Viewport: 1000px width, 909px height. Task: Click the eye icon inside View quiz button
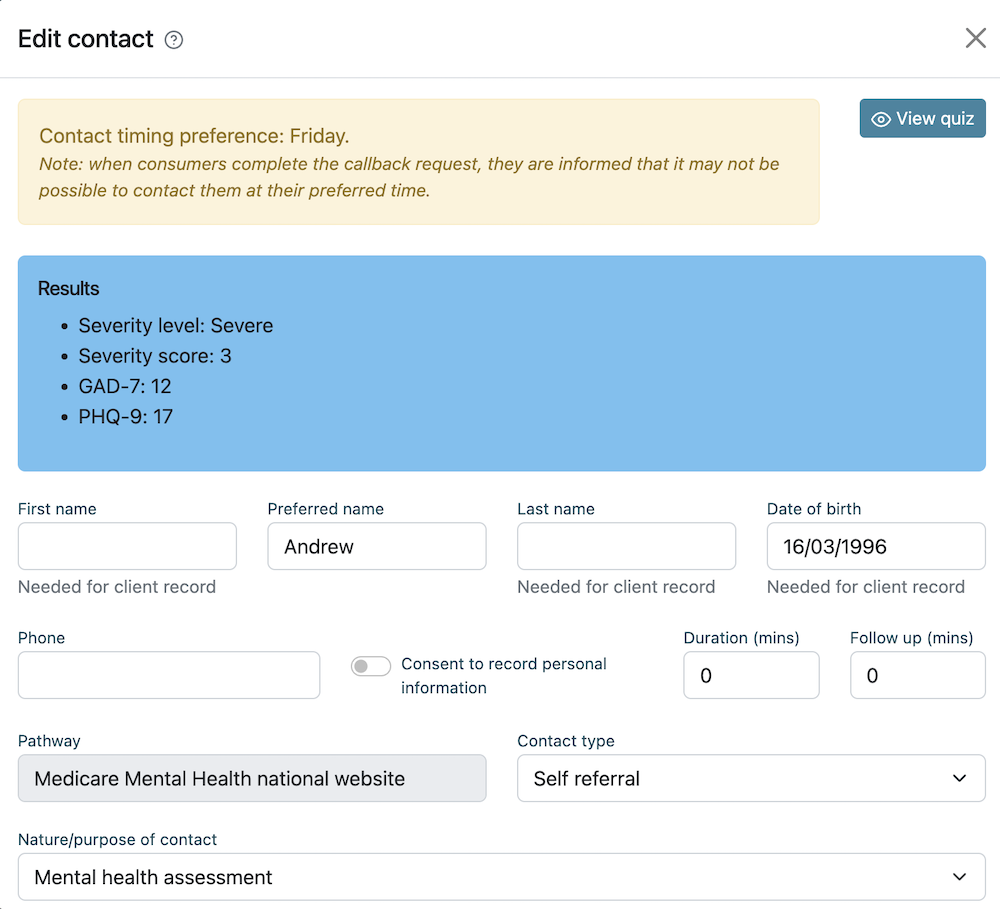pos(881,118)
